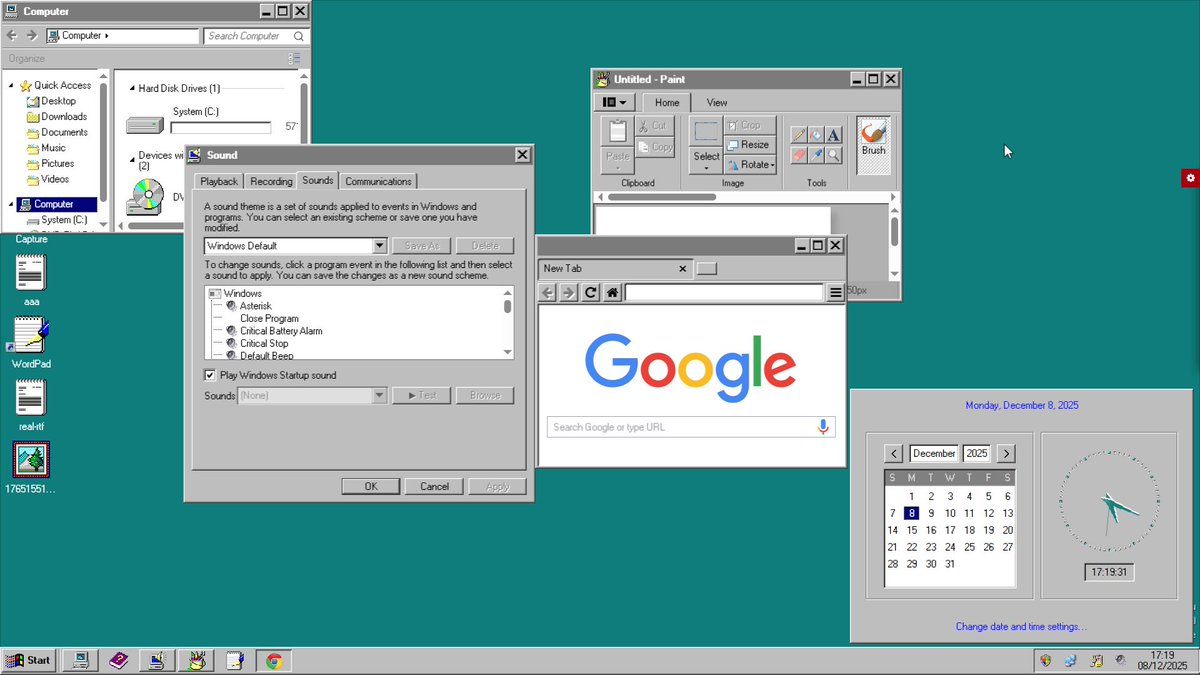Viewport: 1200px width, 675px height.
Task: Click the Google voice search microphone
Action: pos(823,427)
